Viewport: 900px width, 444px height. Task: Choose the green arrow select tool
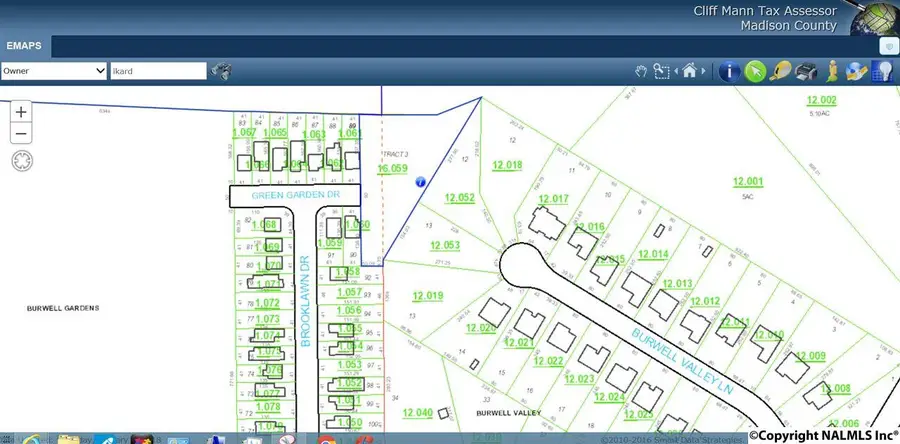pyautogui.click(x=756, y=71)
